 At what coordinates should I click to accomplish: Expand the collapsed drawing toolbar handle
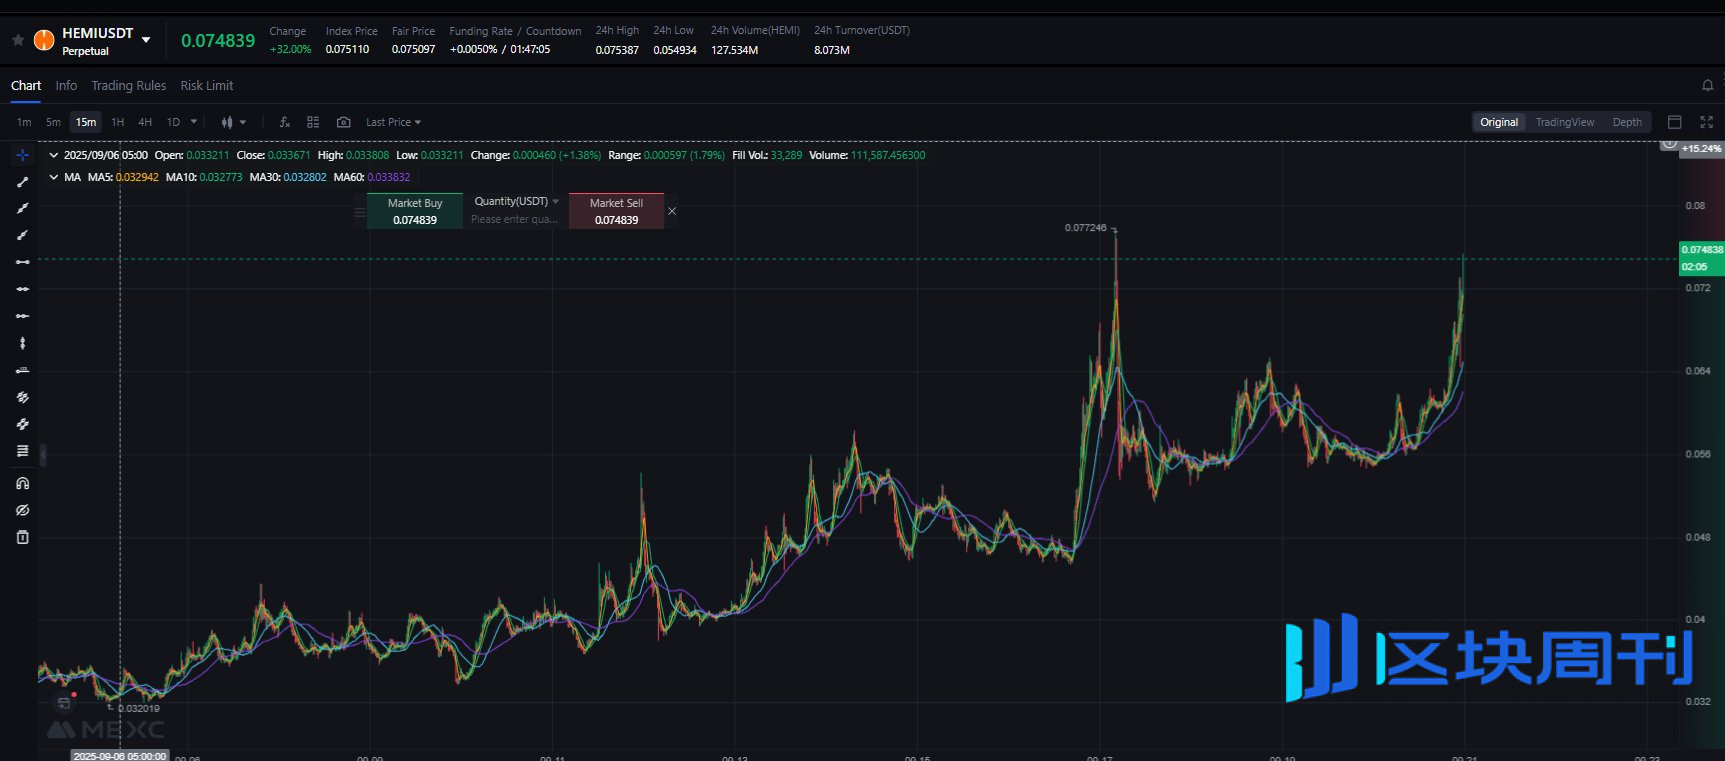click(43, 455)
